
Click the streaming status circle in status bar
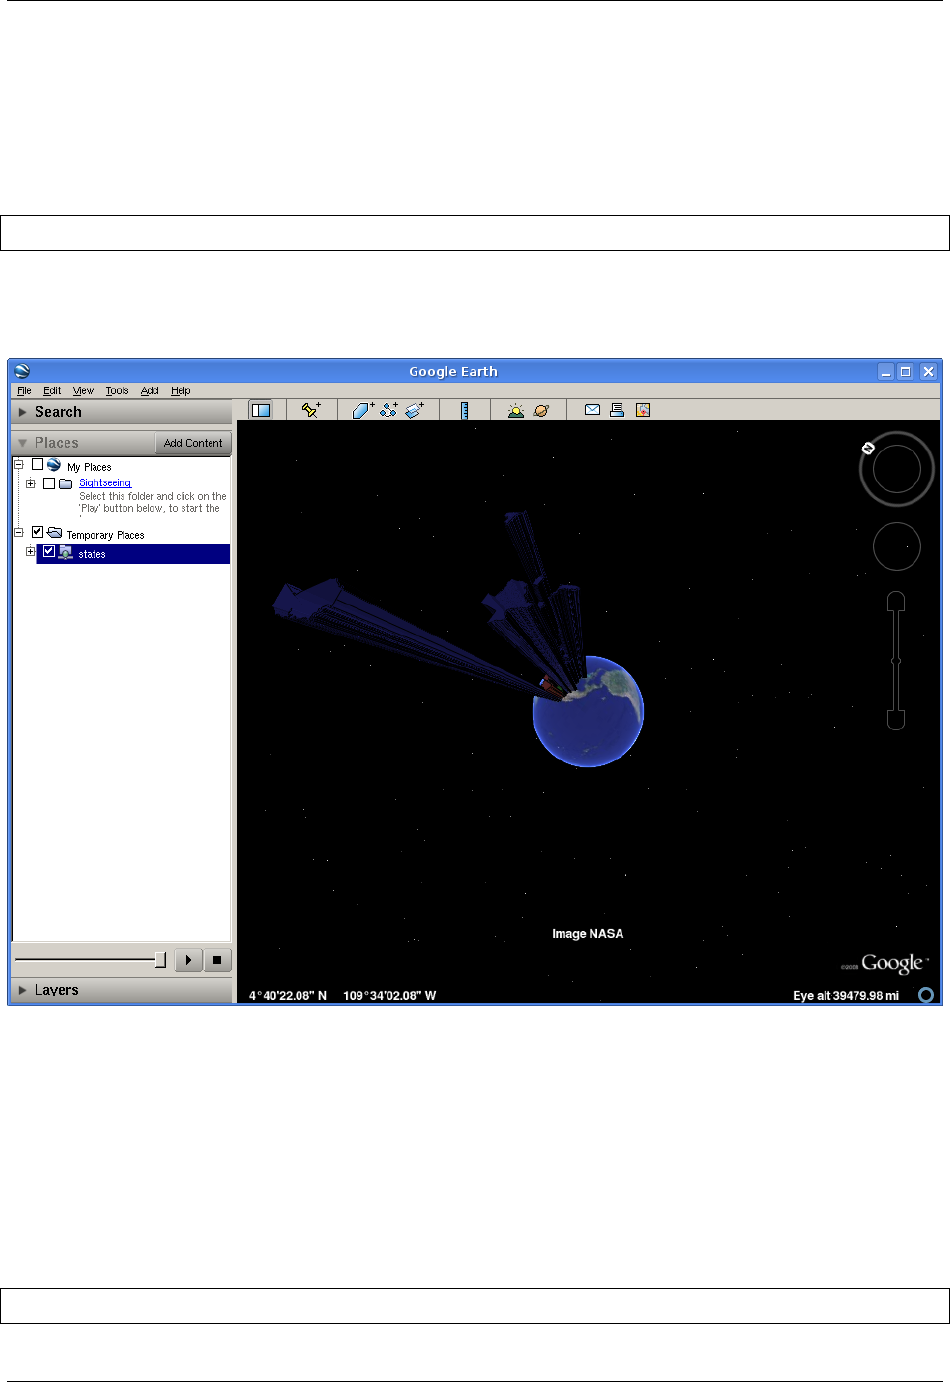pos(927,994)
